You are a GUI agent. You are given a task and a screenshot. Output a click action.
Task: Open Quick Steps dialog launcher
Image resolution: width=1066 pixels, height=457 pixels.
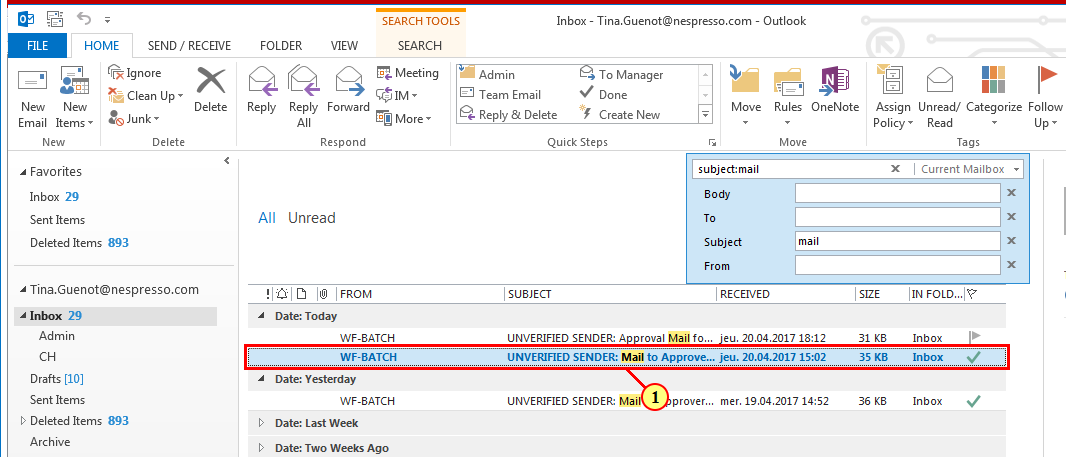[x=712, y=142]
